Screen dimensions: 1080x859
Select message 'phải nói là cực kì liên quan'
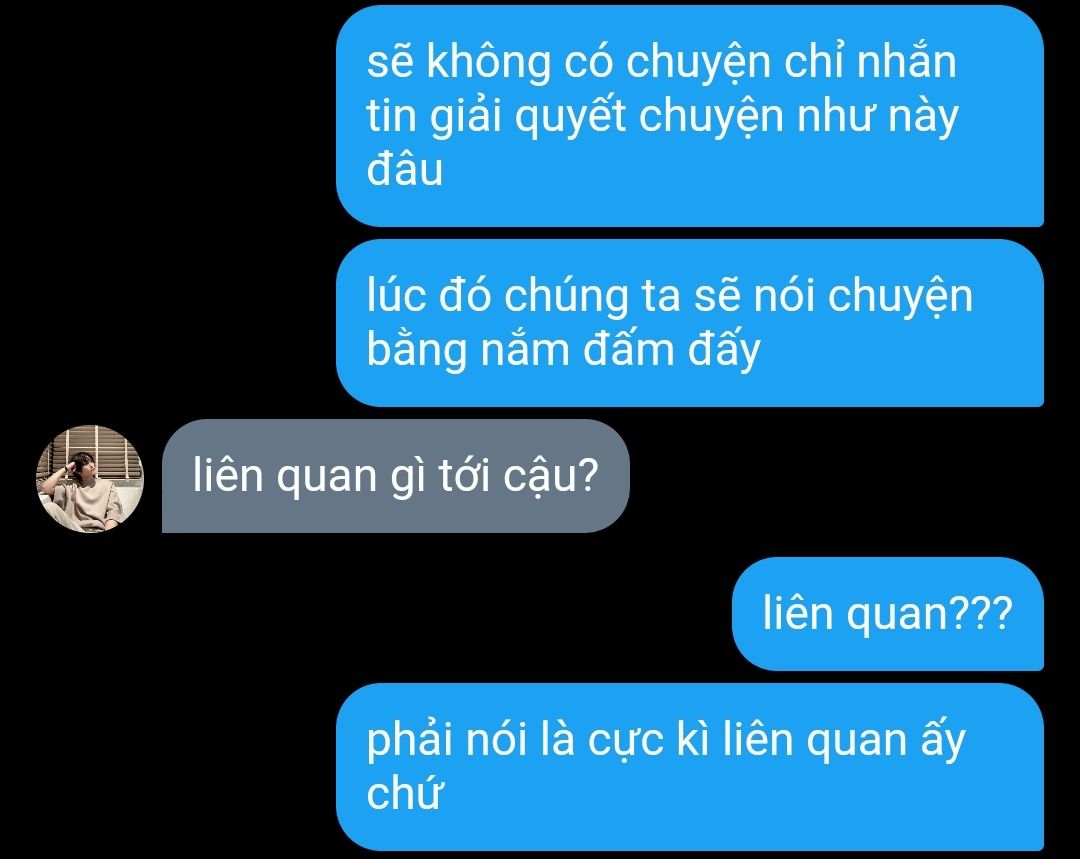point(689,767)
